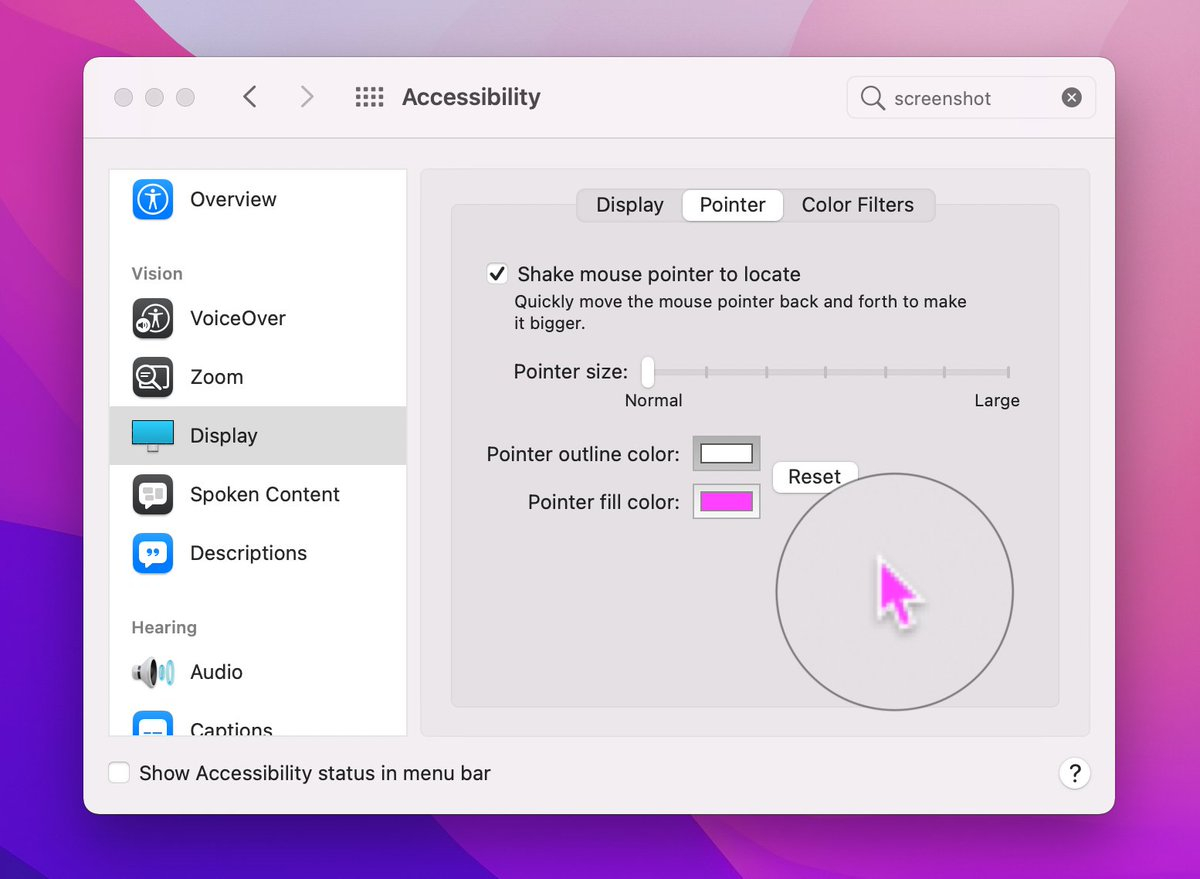Open the pointer outline color swatch
Image resolution: width=1200 pixels, height=879 pixels.
[x=726, y=454]
